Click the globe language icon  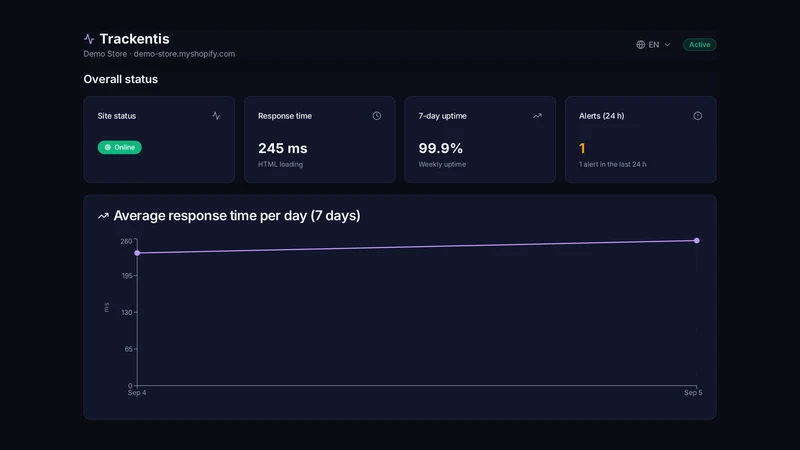(x=640, y=45)
